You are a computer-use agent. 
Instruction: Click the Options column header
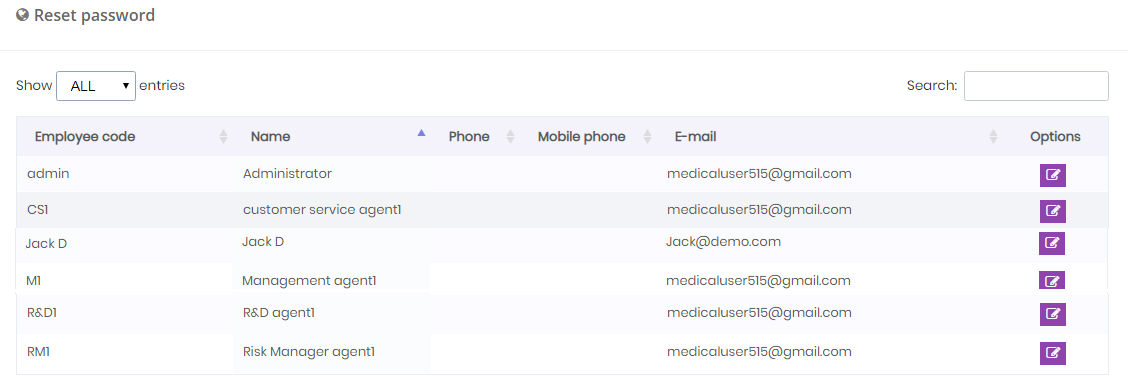[x=1055, y=137]
